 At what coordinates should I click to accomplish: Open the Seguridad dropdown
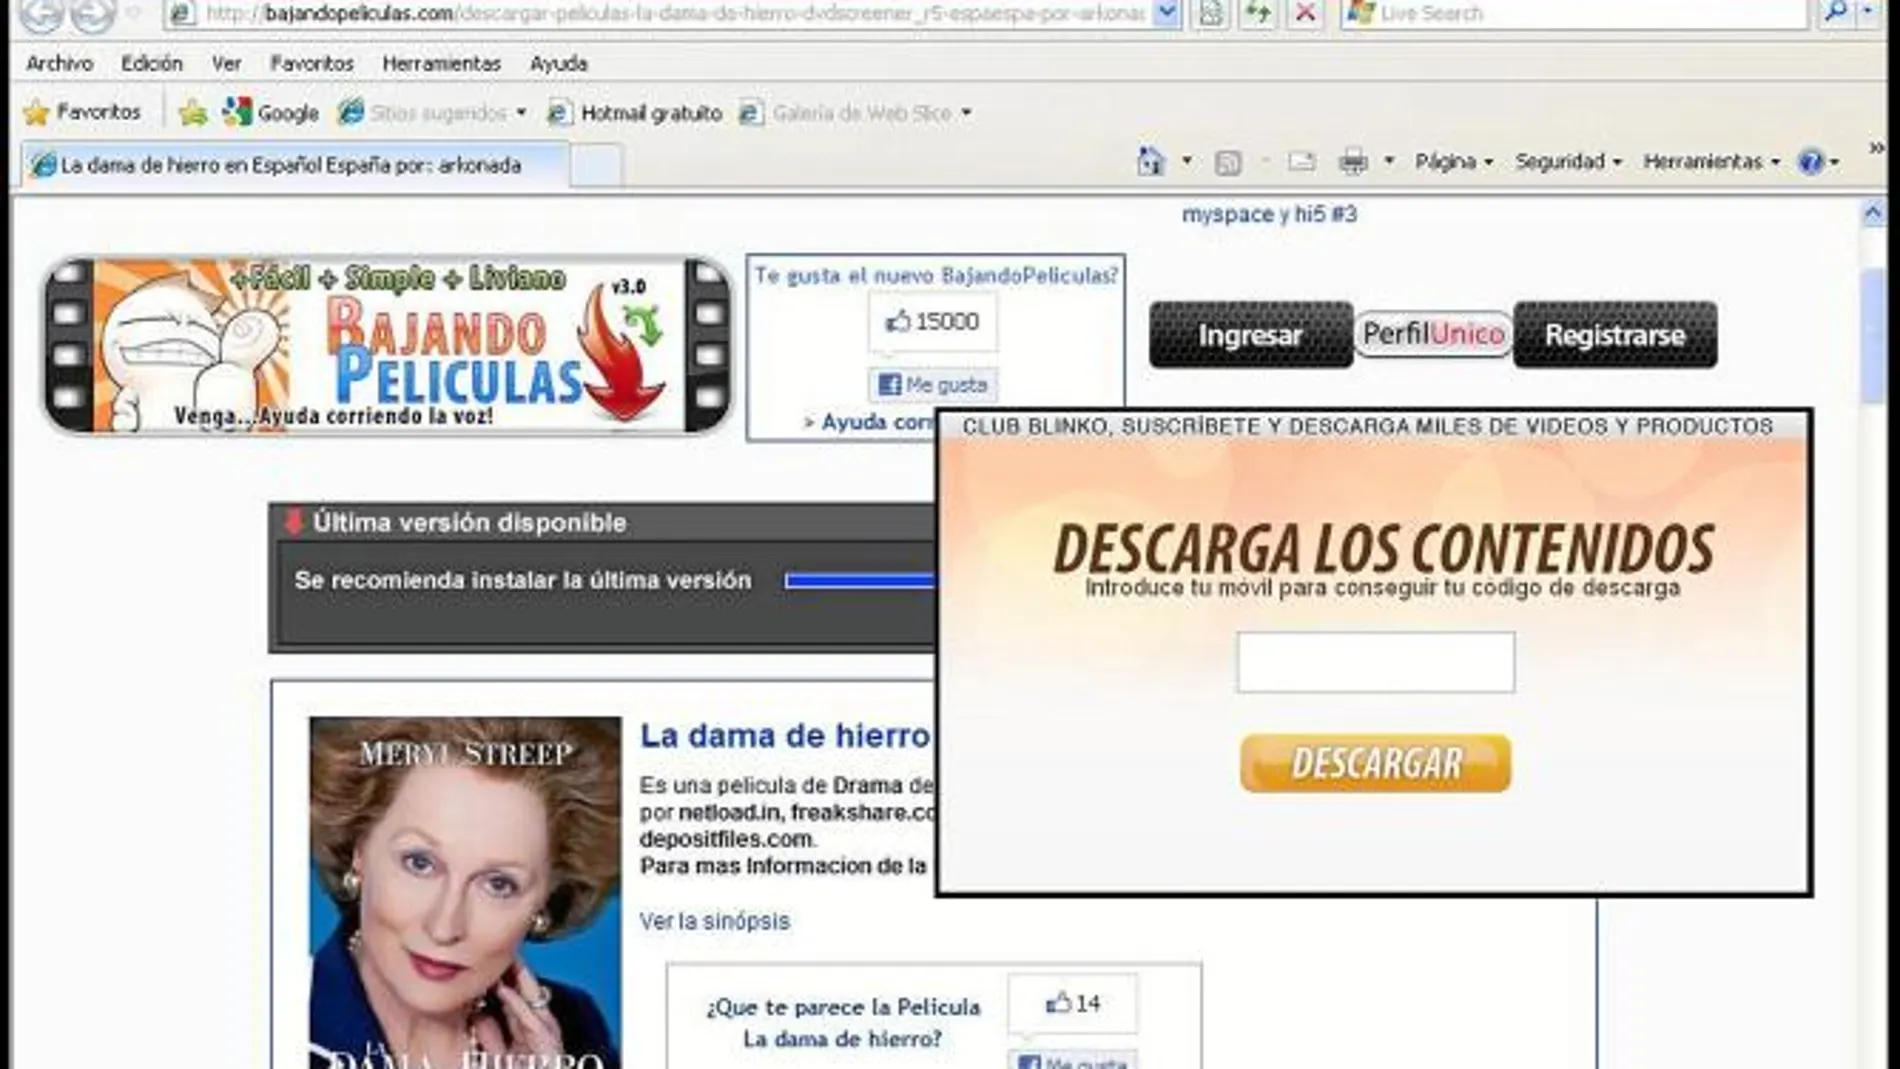coord(1568,161)
